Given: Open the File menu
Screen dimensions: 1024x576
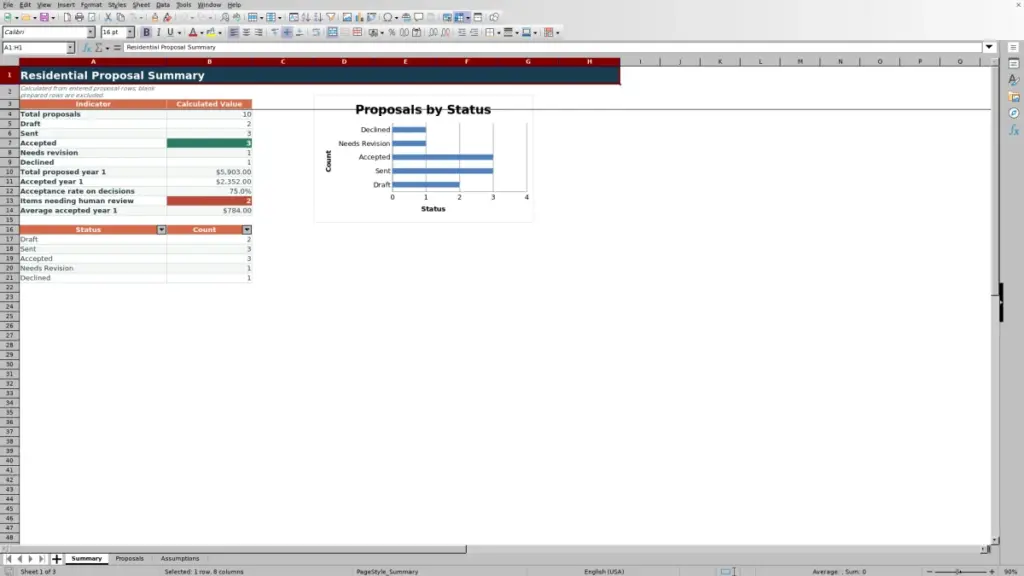Looking at the screenshot, I should [8, 5].
